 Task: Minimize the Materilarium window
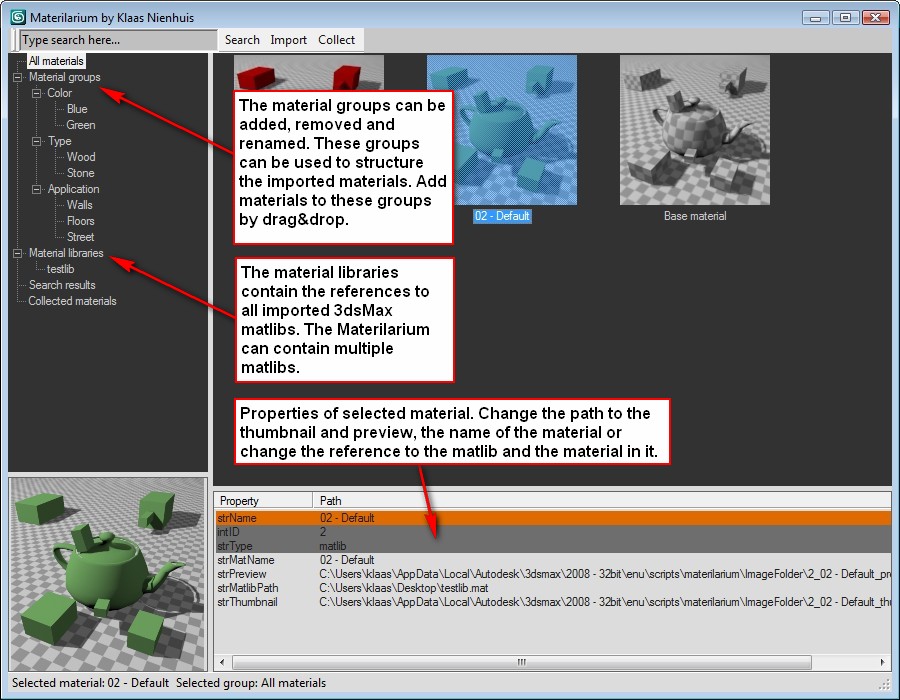[x=815, y=17]
